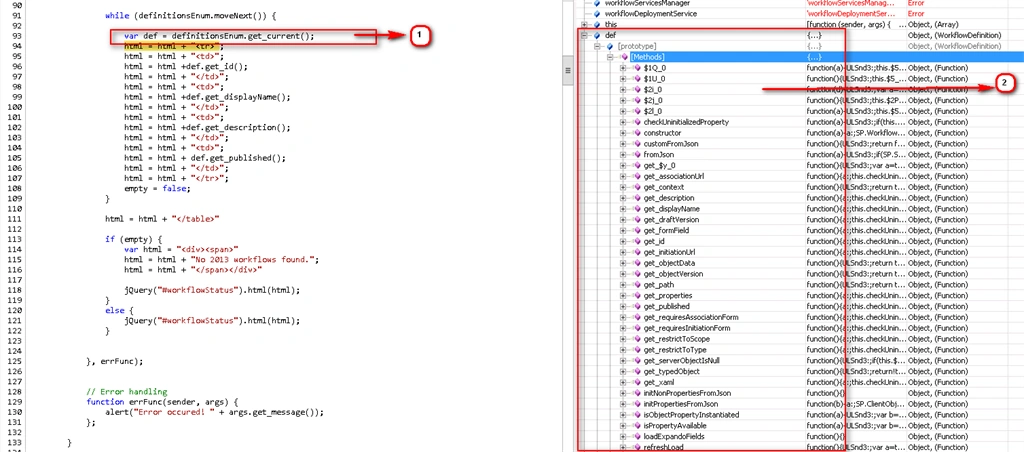Image resolution: width=1024 pixels, height=452 pixels.
Task: Click the method icon for $2l_0
Action: coord(637,111)
